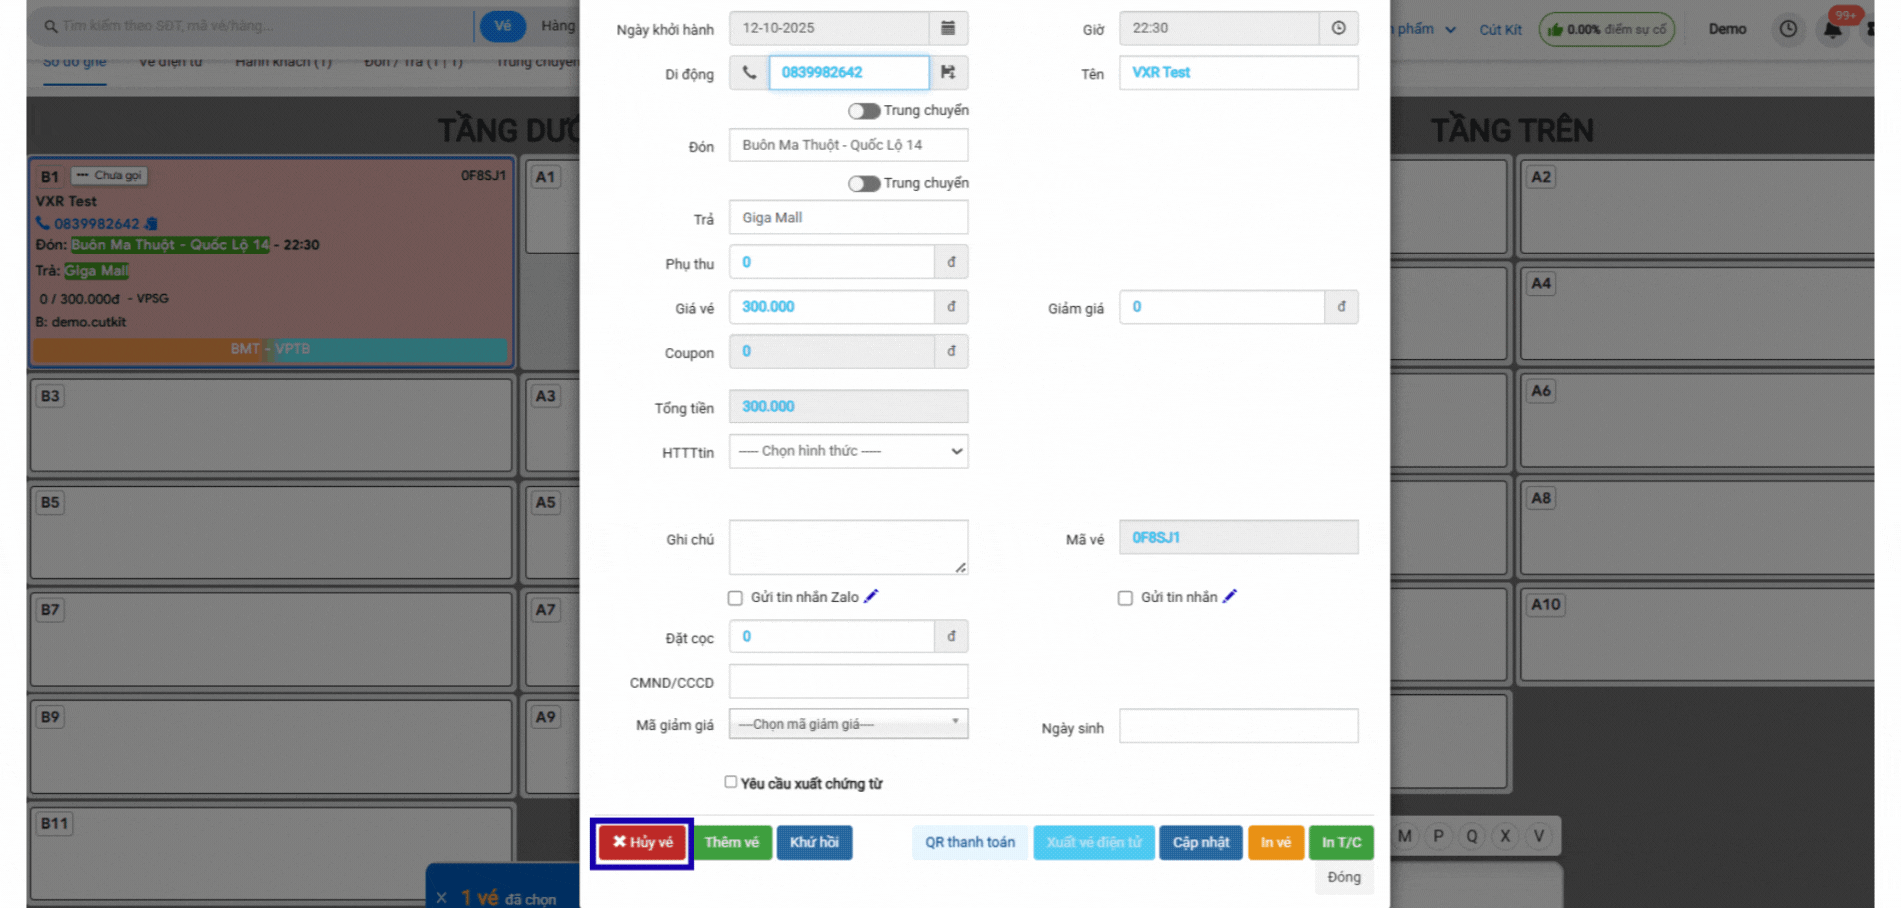
Task: Edit the Zalo message template with the pencil icon
Action: [x=871, y=597]
